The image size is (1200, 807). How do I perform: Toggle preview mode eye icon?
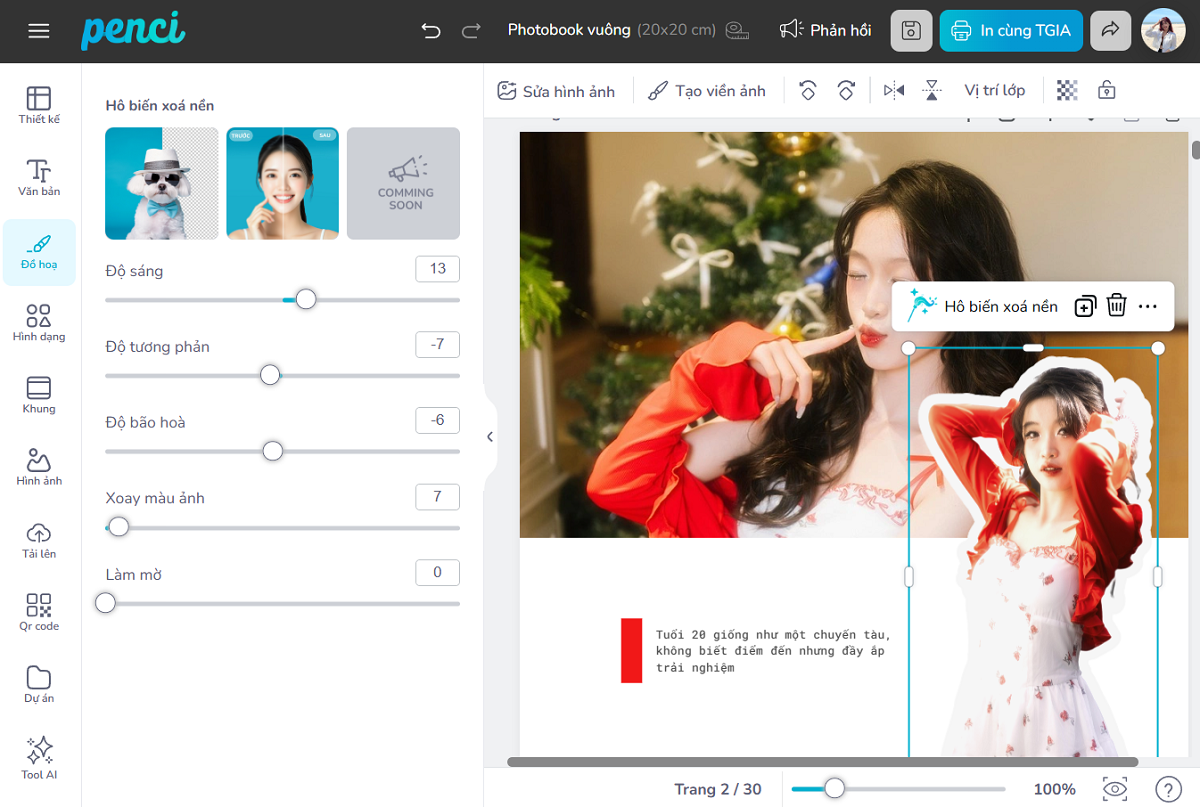[x=1115, y=789]
